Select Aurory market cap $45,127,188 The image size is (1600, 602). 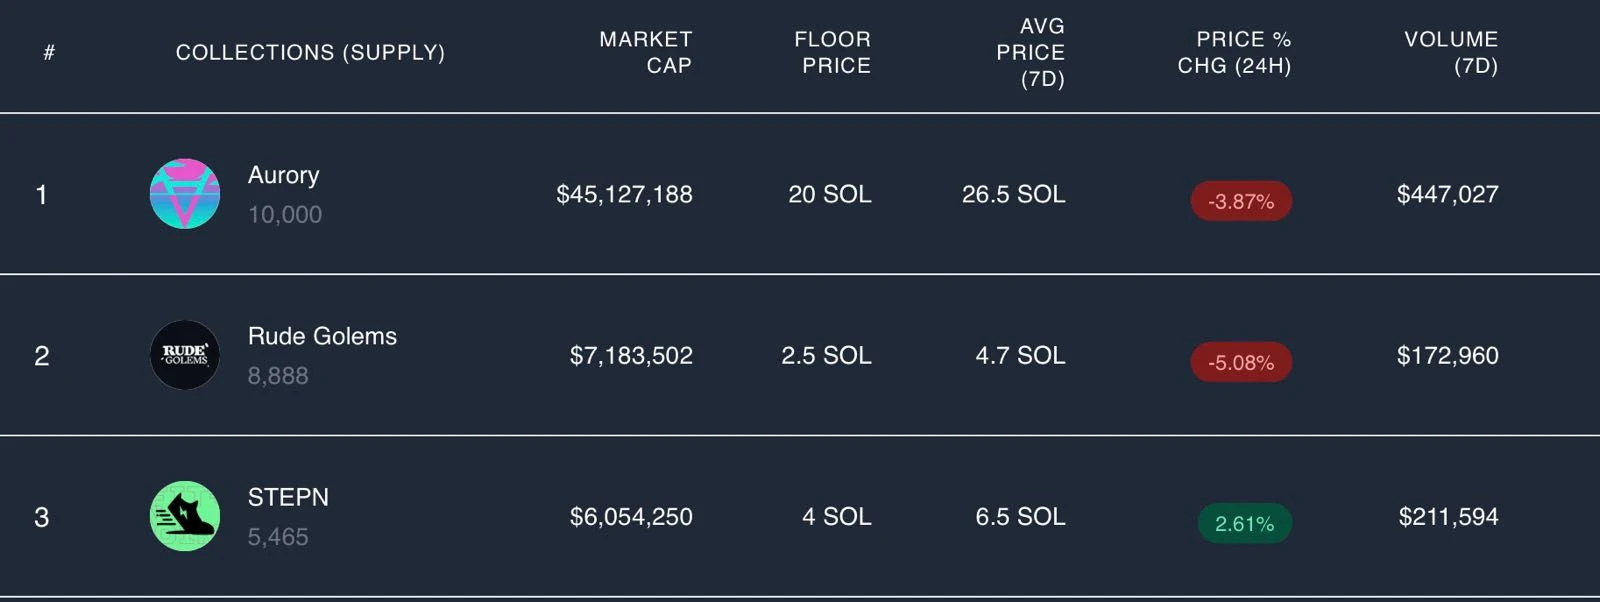tap(624, 194)
